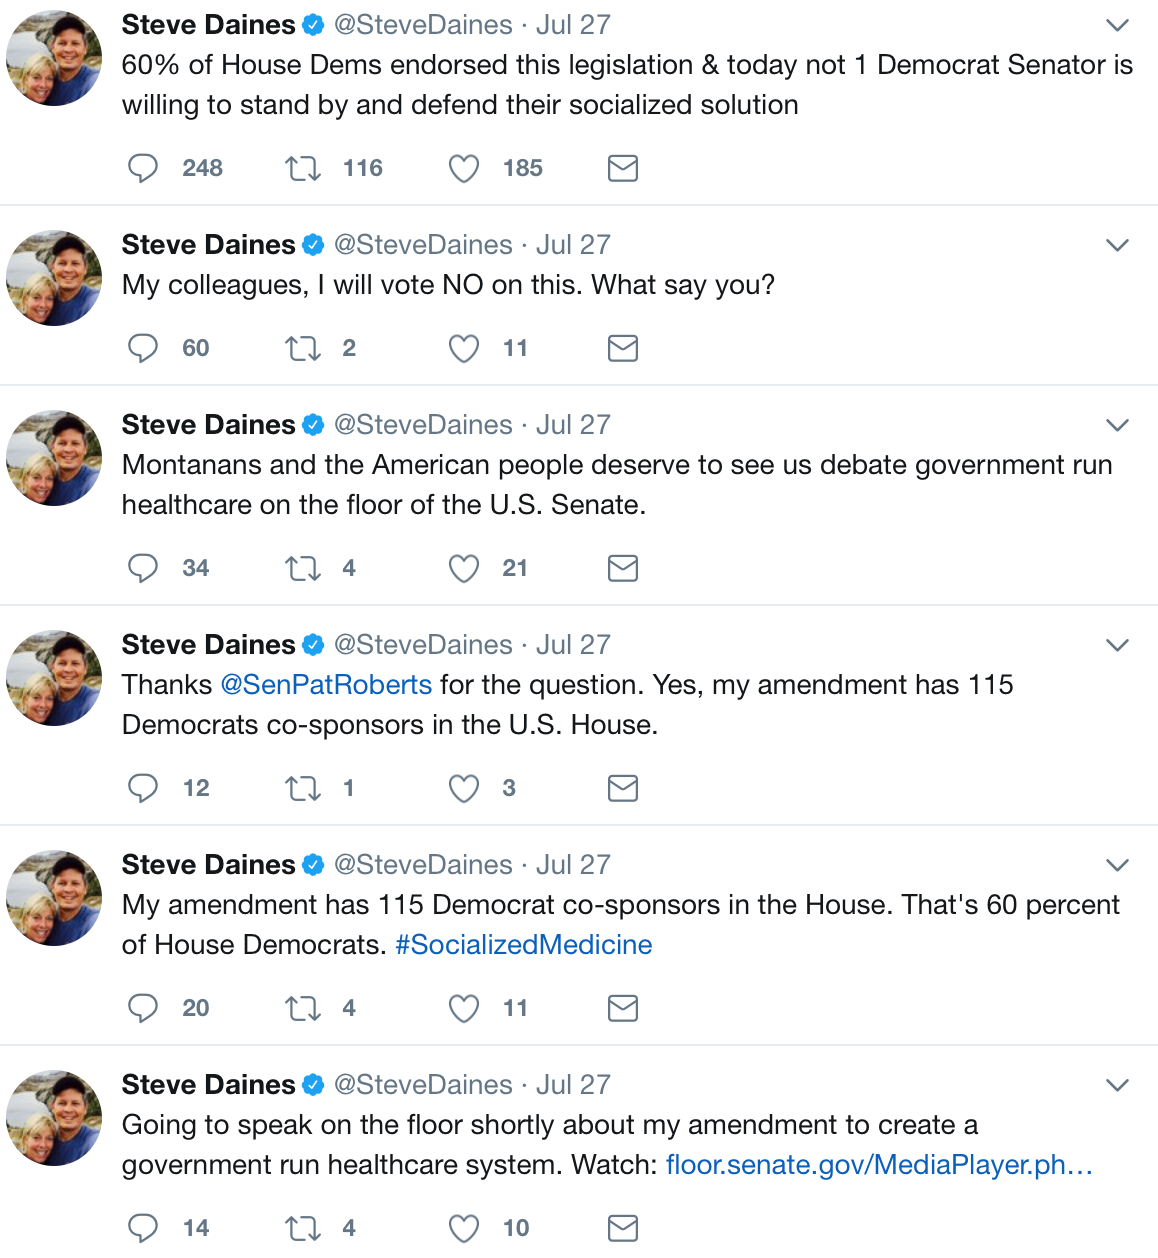The image size is (1158, 1258).
Task: Expand options for the 'Montanans' tweet
Action: (x=1117, y=425)
